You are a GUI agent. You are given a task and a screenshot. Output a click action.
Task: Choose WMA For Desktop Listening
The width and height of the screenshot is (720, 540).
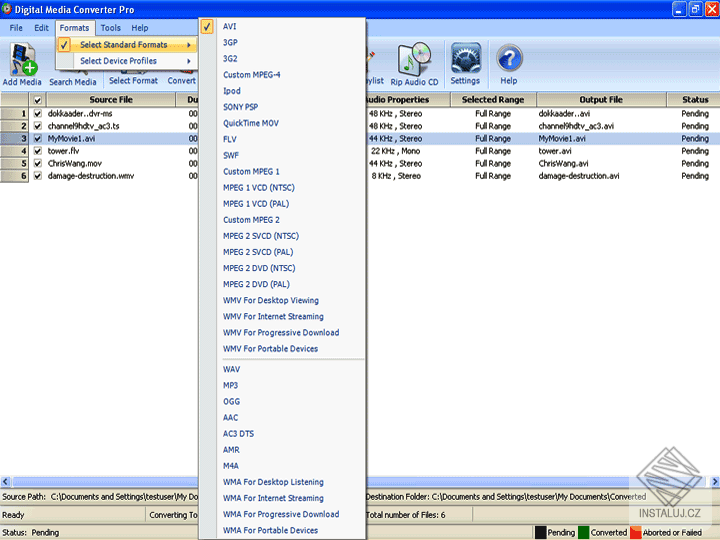(x=282, y=482)
